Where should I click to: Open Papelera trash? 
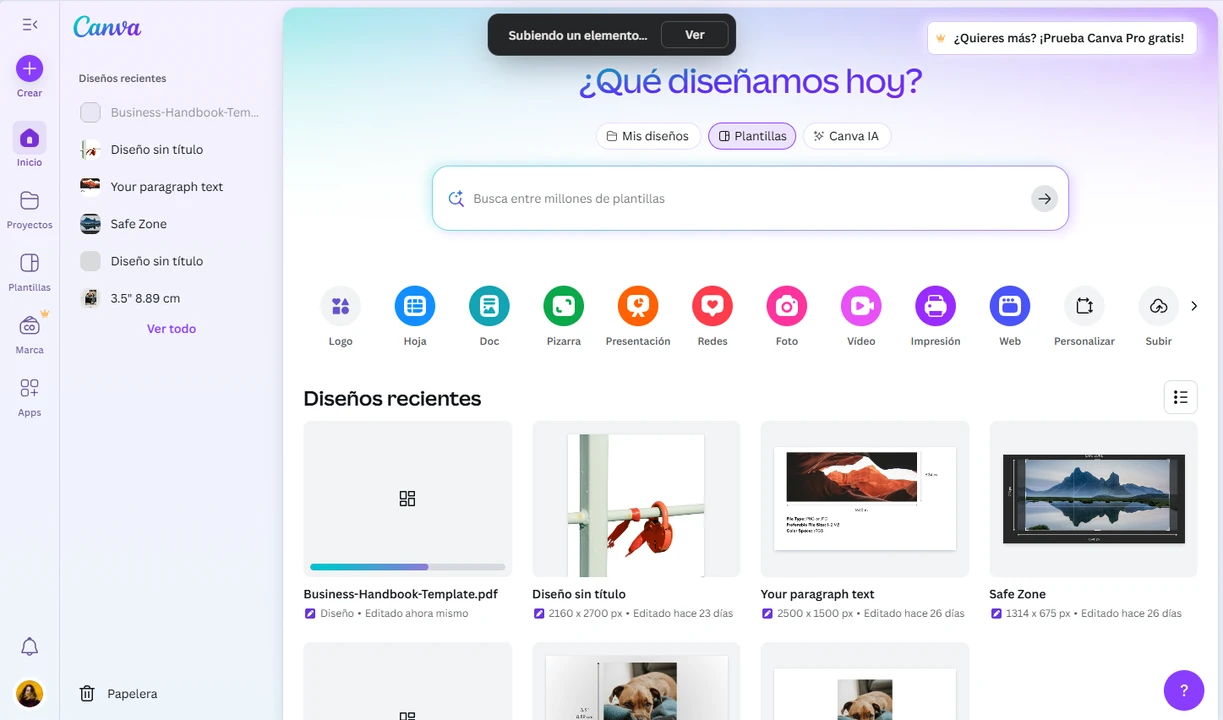tap(118, 693)
